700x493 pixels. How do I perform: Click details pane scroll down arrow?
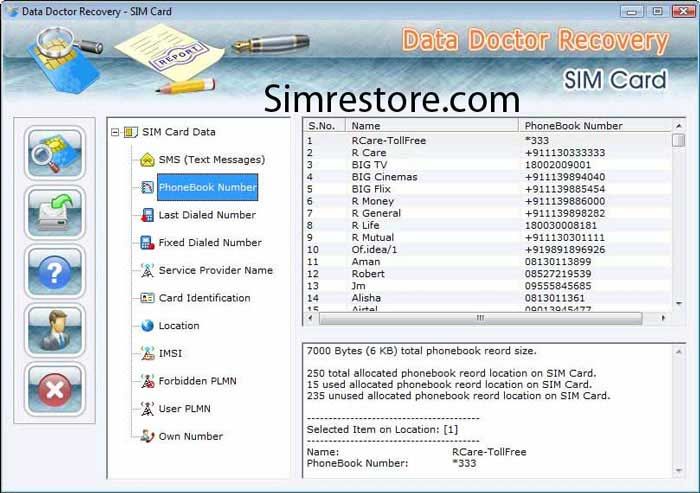(679, 470)
